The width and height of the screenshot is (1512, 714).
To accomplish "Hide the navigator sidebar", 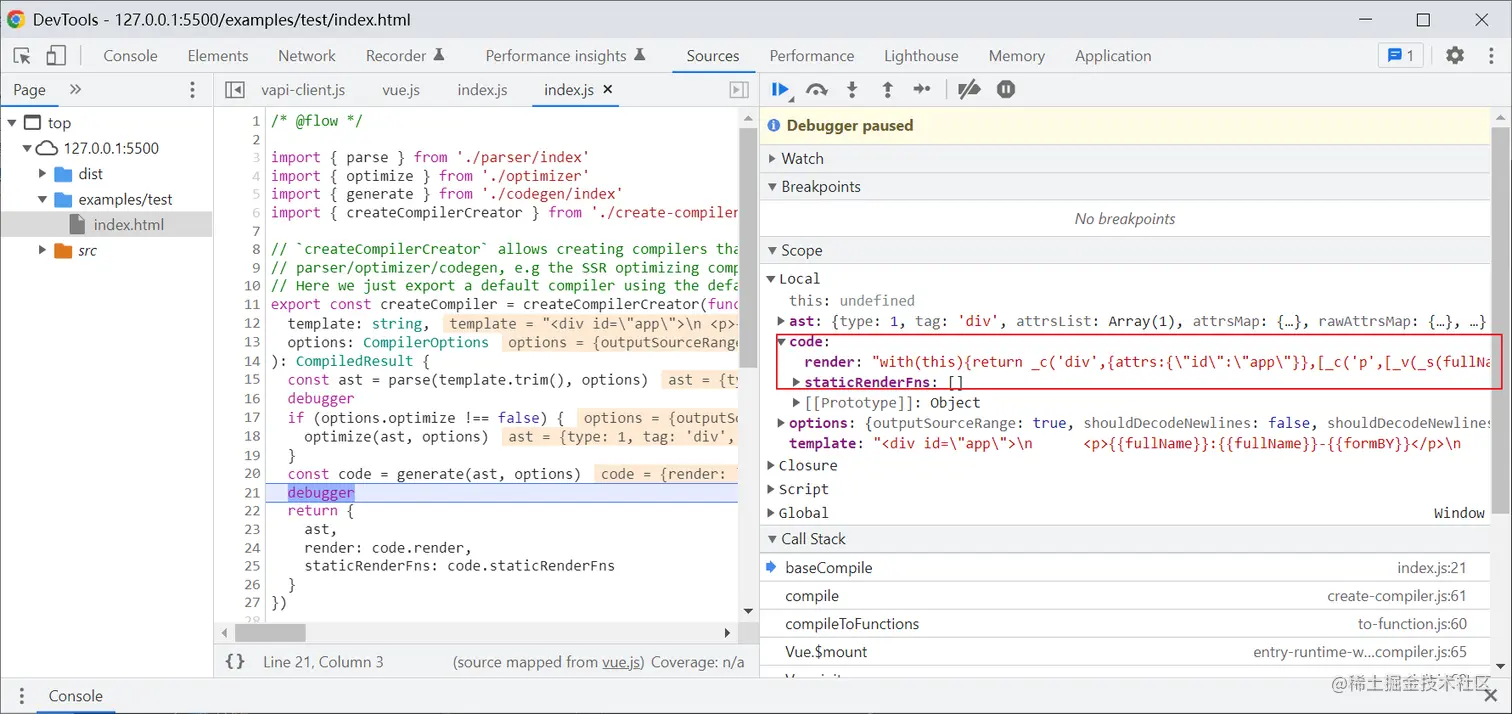I will click(235, 90).
